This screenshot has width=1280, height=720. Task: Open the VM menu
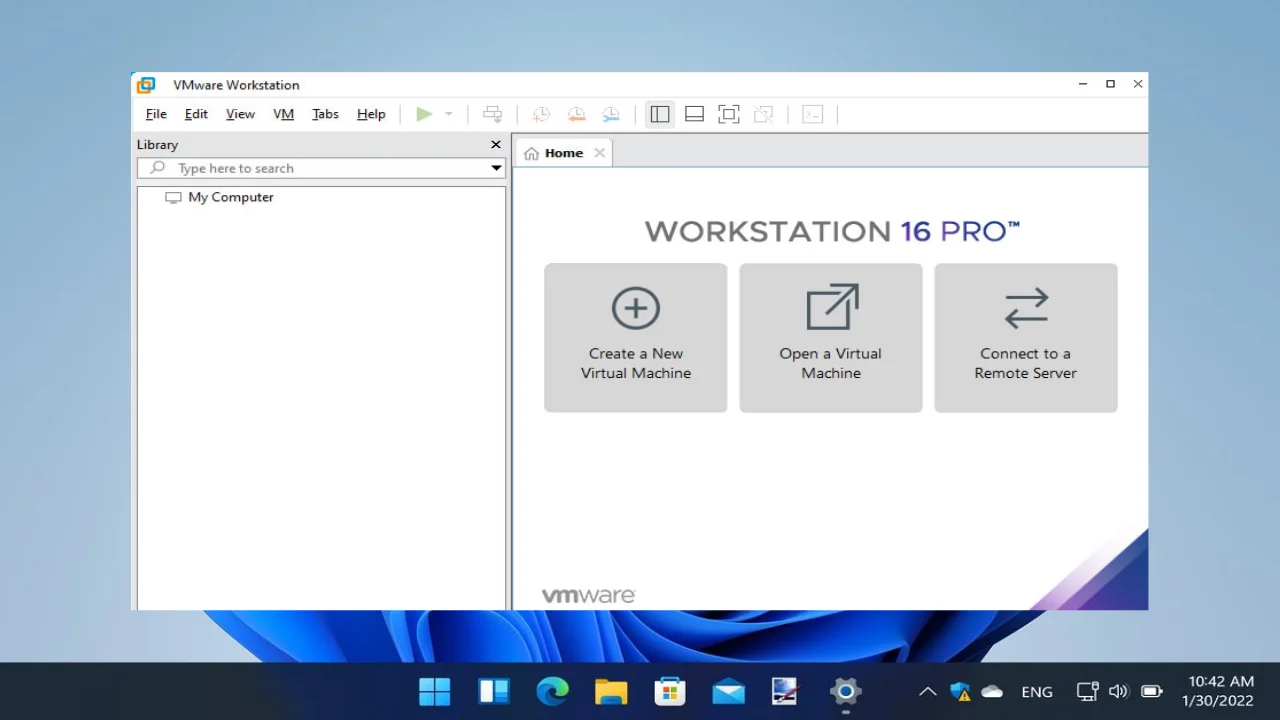pos(284,114)
